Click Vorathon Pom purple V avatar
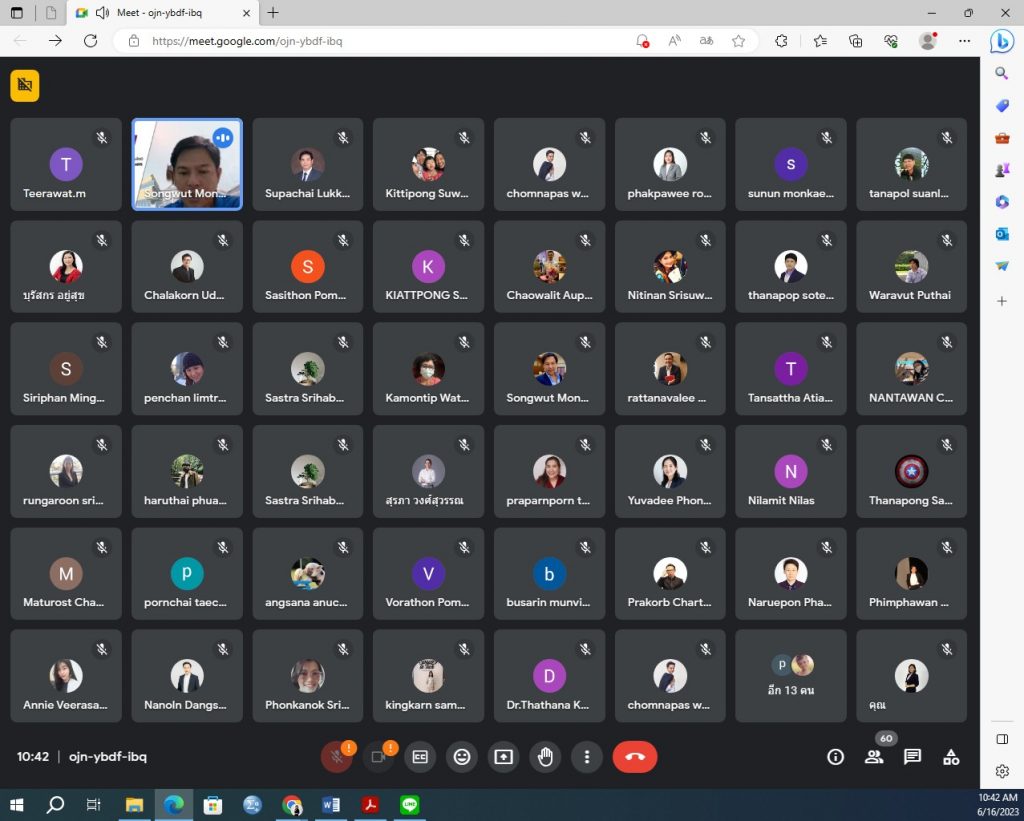The width and height of the screenshot is (1024, 821). [428, 573]
